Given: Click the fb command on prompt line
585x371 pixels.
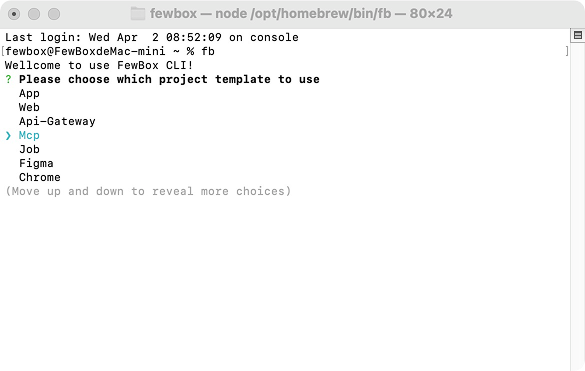Looking at the screenshot, I should pos(208,51).
